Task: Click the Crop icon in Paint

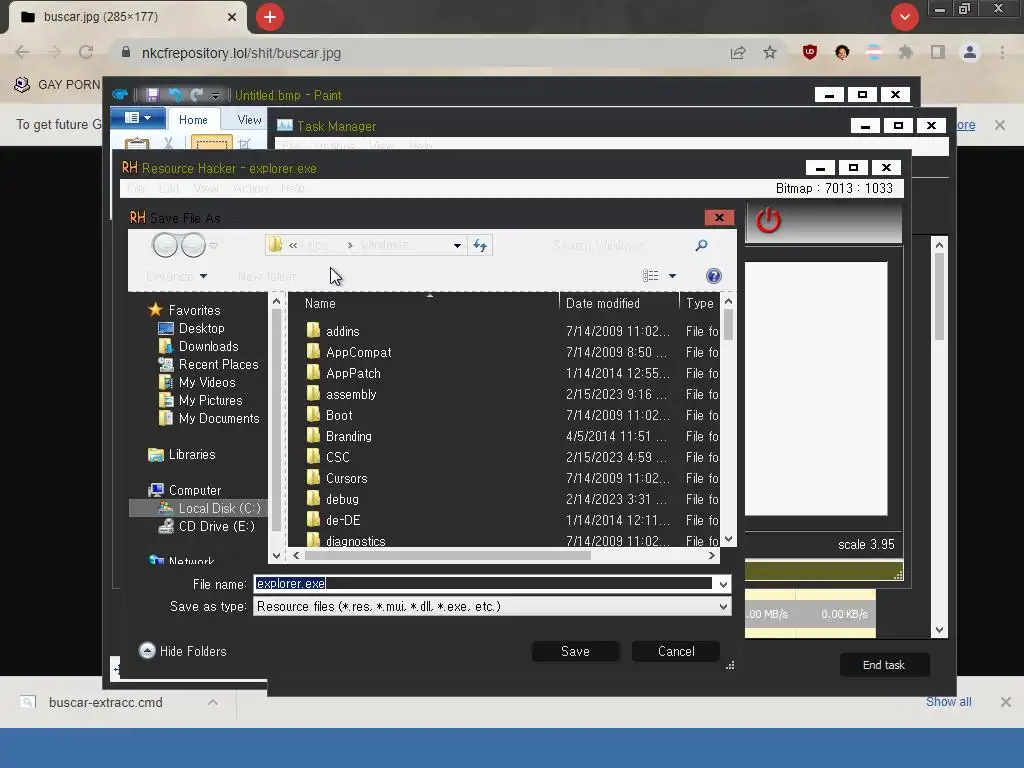Action: [x=245, y=144]
